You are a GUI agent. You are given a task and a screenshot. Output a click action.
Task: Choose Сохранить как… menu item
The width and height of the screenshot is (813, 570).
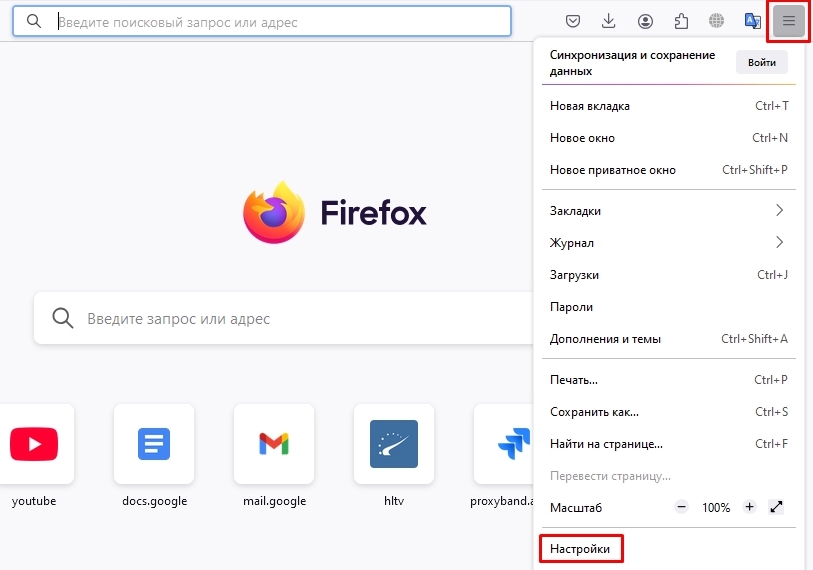(669, 412)
